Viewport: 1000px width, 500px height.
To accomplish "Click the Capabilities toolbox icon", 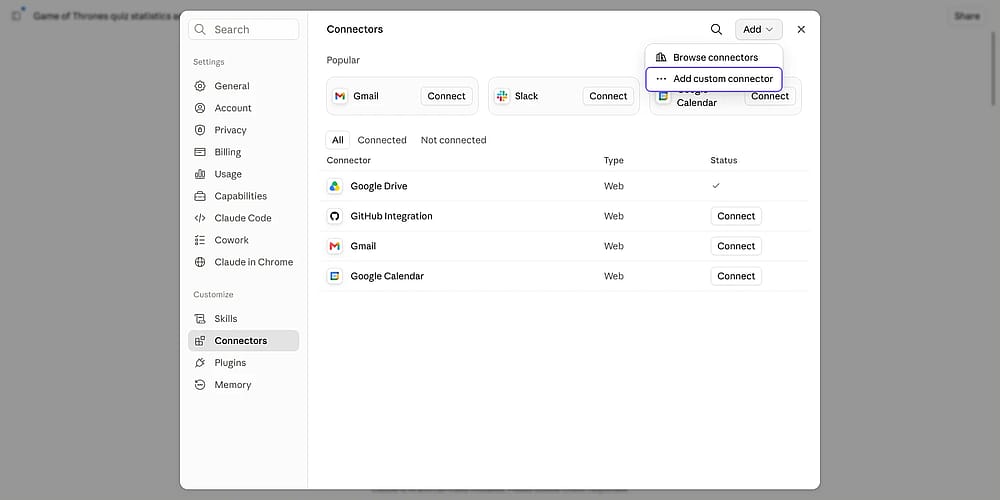I will [x=200, y=196].
